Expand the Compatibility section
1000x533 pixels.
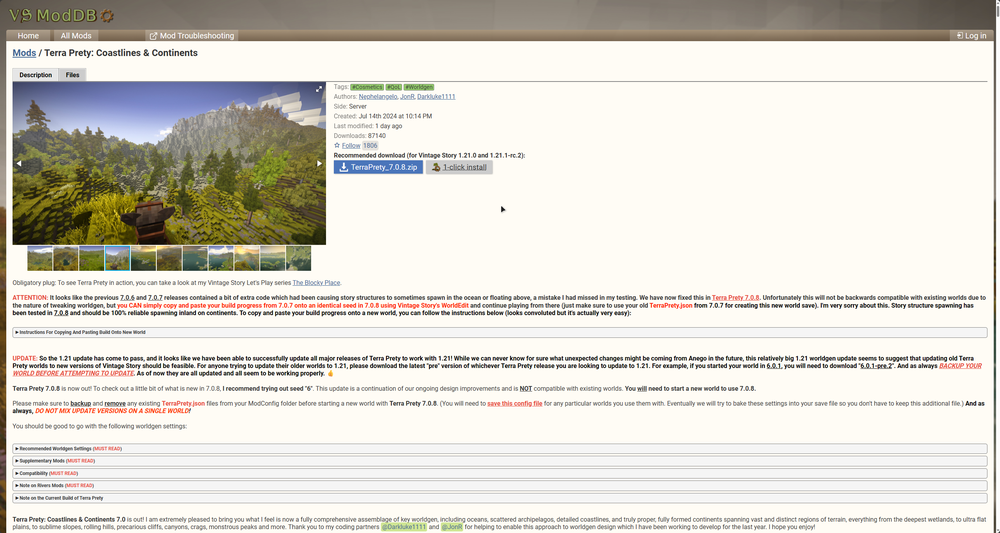click(x=500, y=473)
